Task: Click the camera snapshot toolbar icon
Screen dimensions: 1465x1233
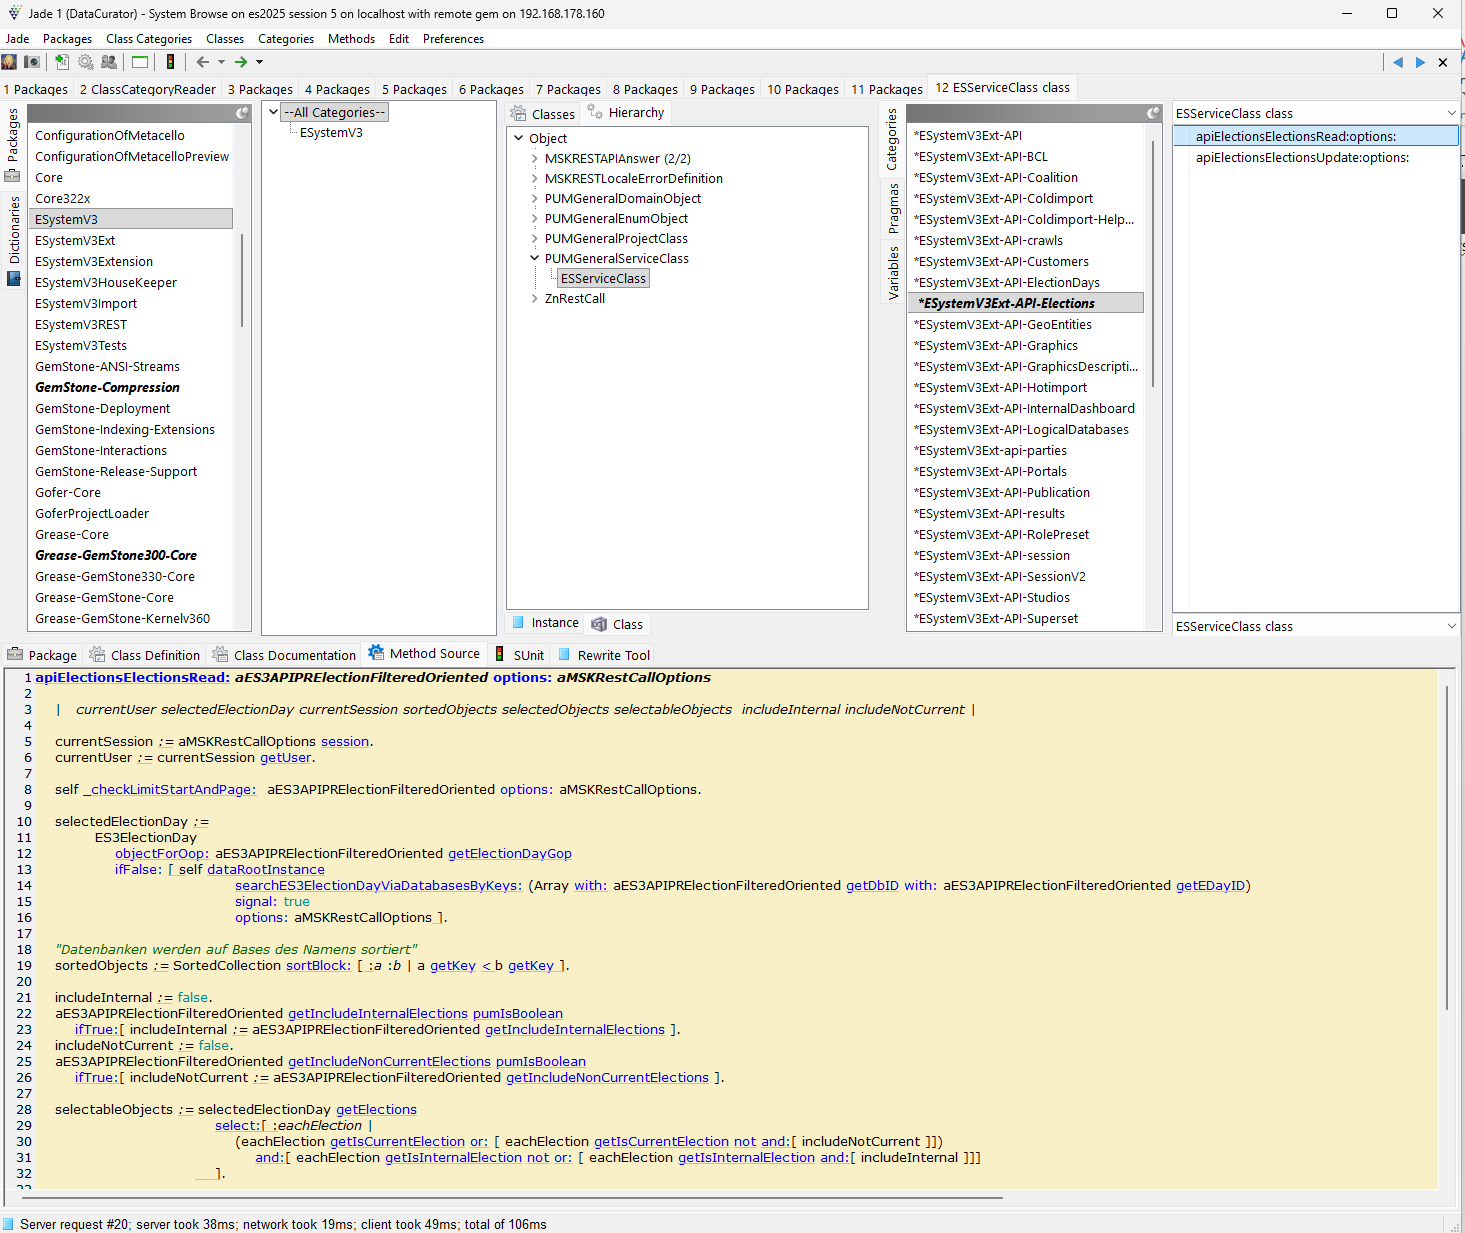Action: 32,62
